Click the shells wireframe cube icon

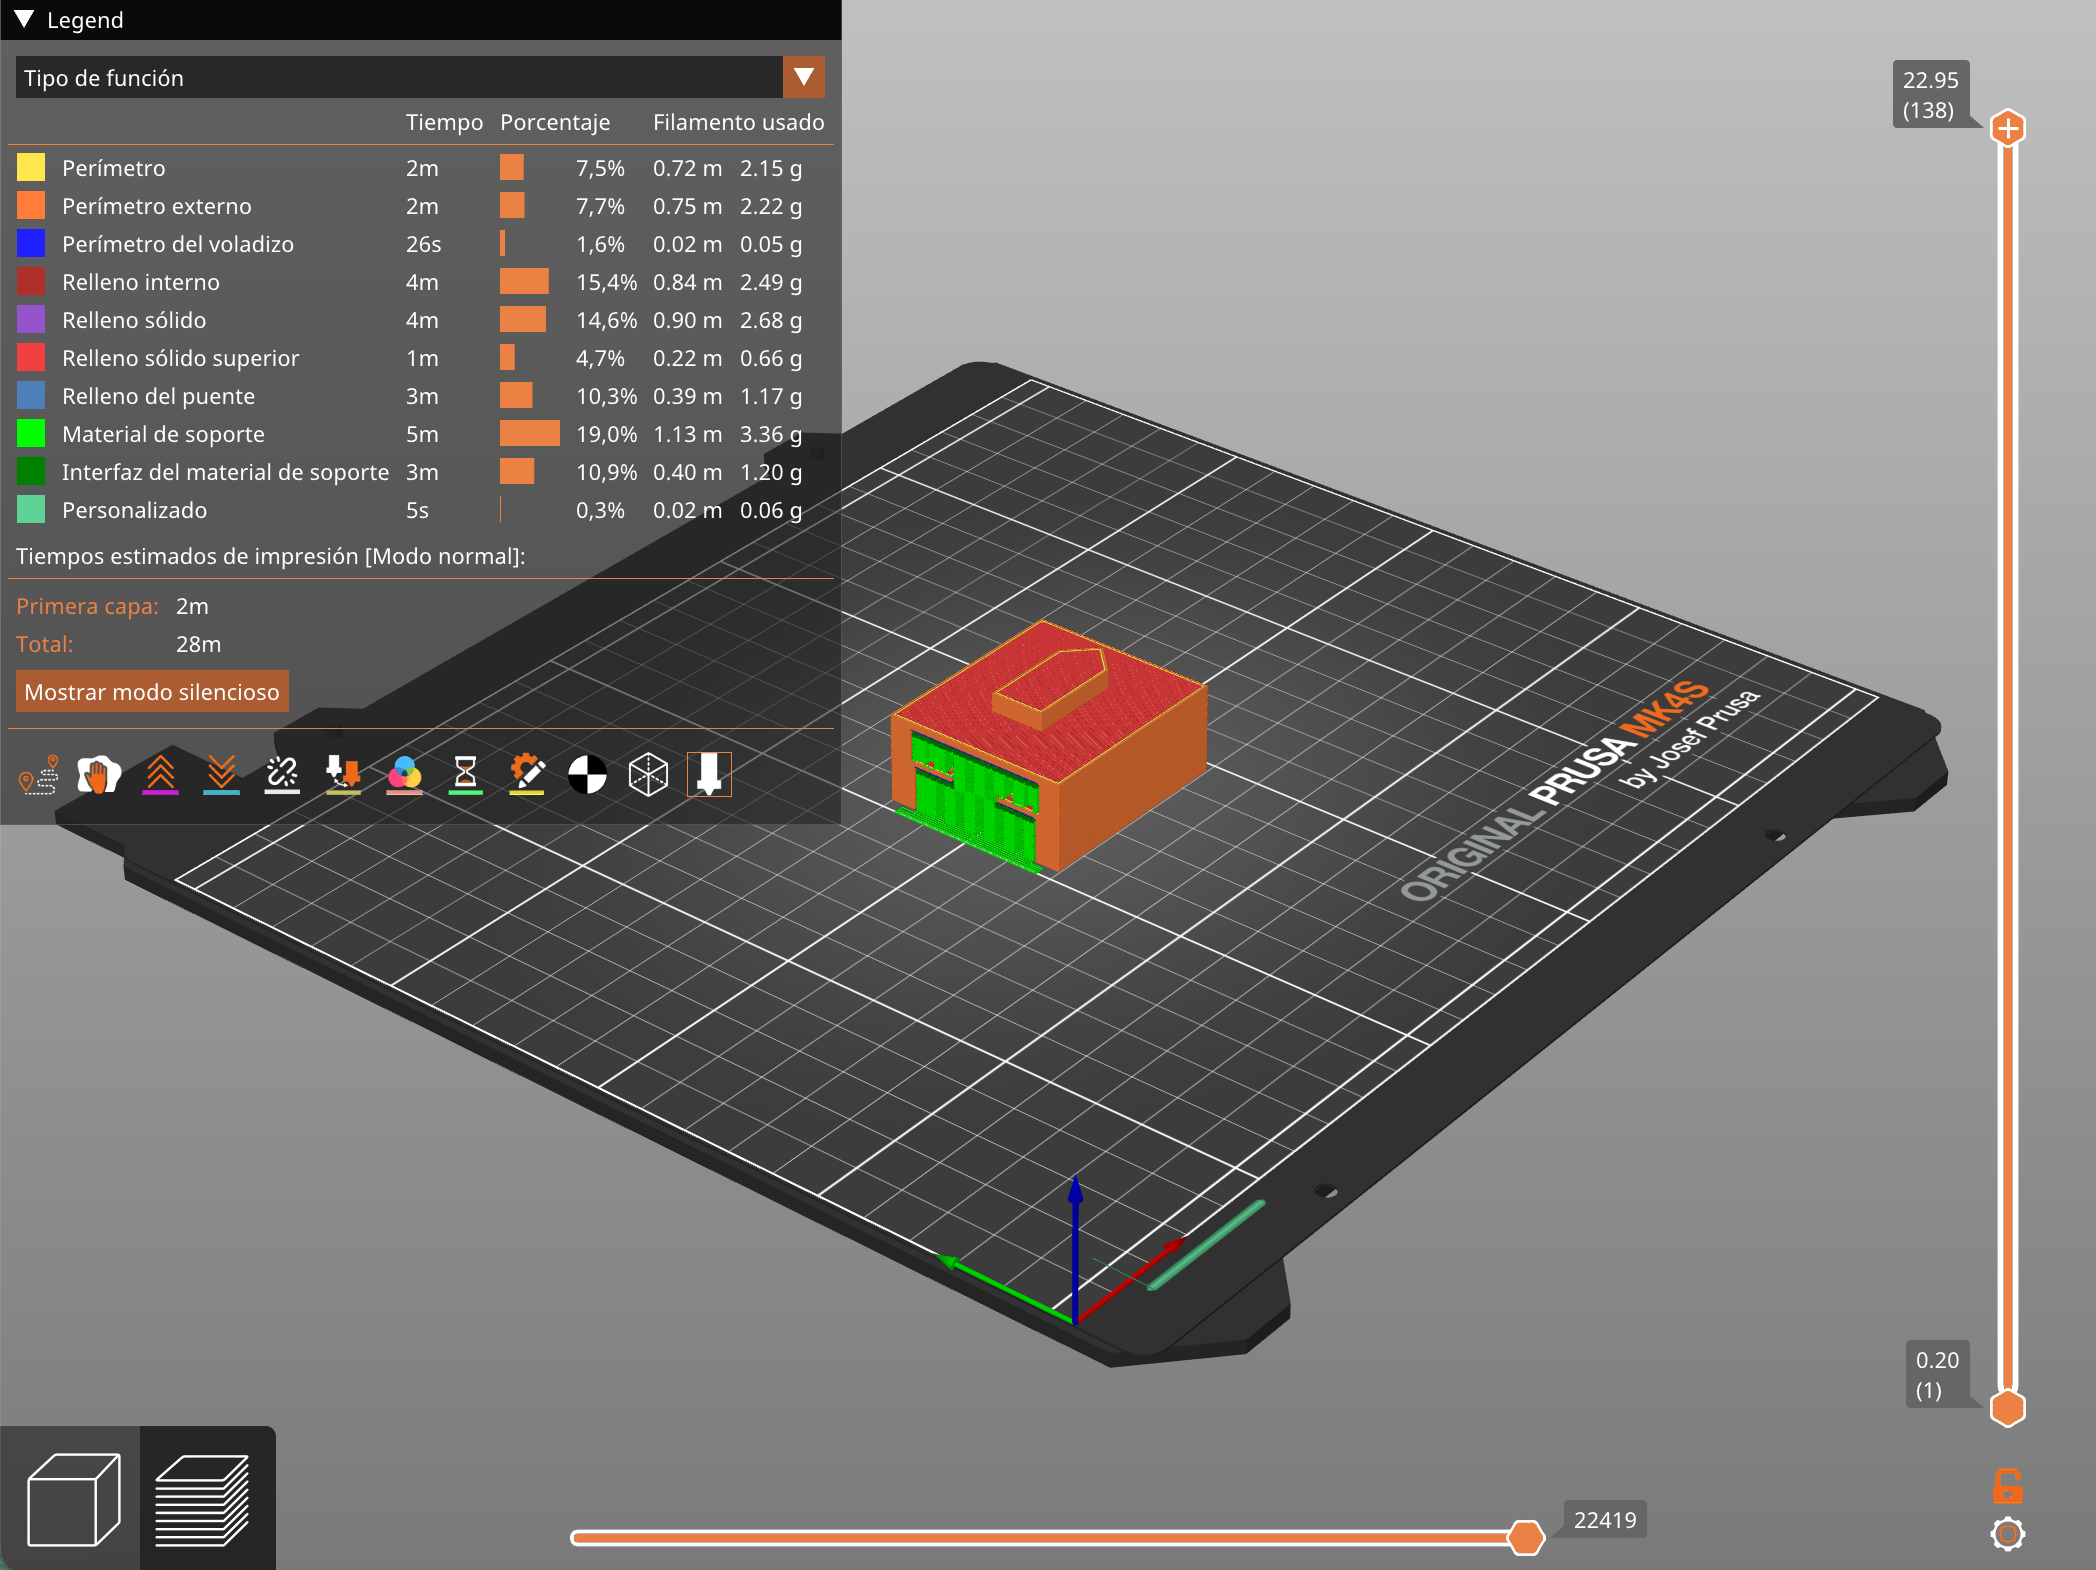point(648,775)
